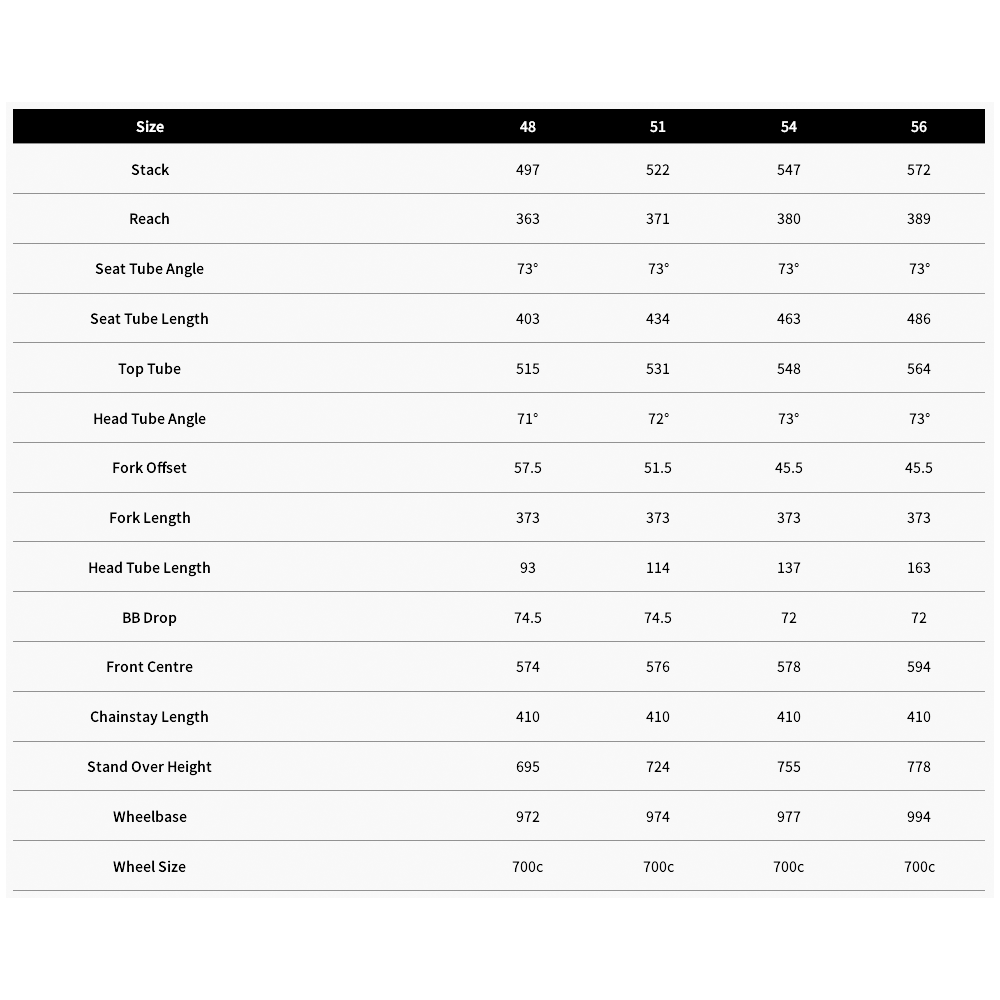Click the BB Drop row label
The width and height of the screenshot is (1000, 1000).
(149, 618)
